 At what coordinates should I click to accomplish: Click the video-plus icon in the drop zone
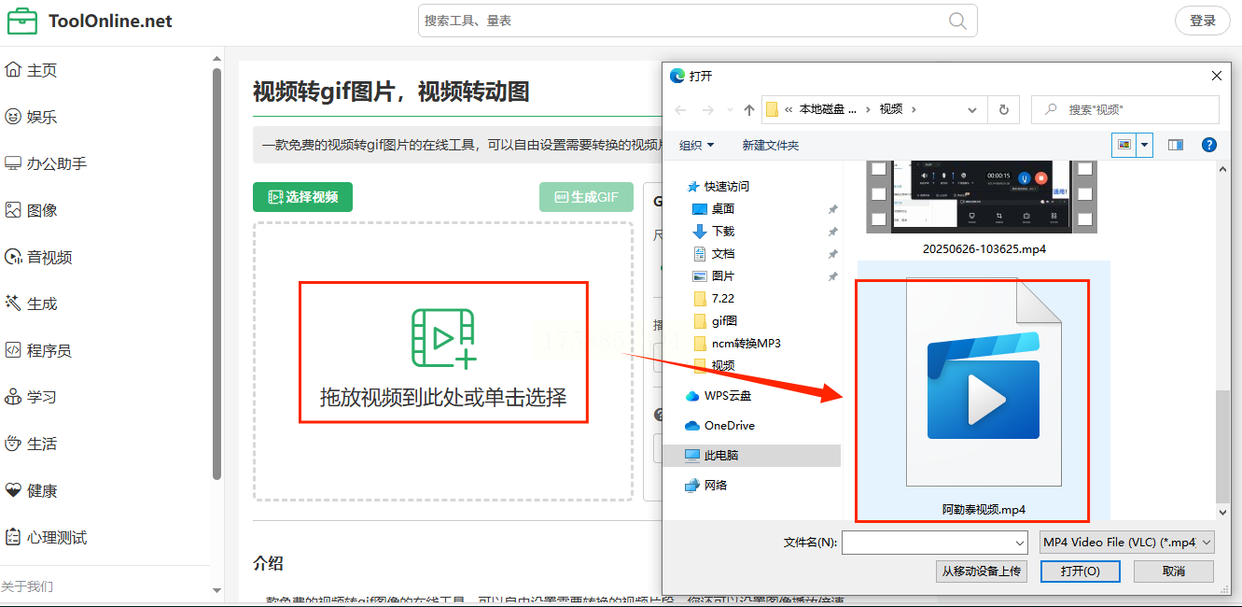443,338
